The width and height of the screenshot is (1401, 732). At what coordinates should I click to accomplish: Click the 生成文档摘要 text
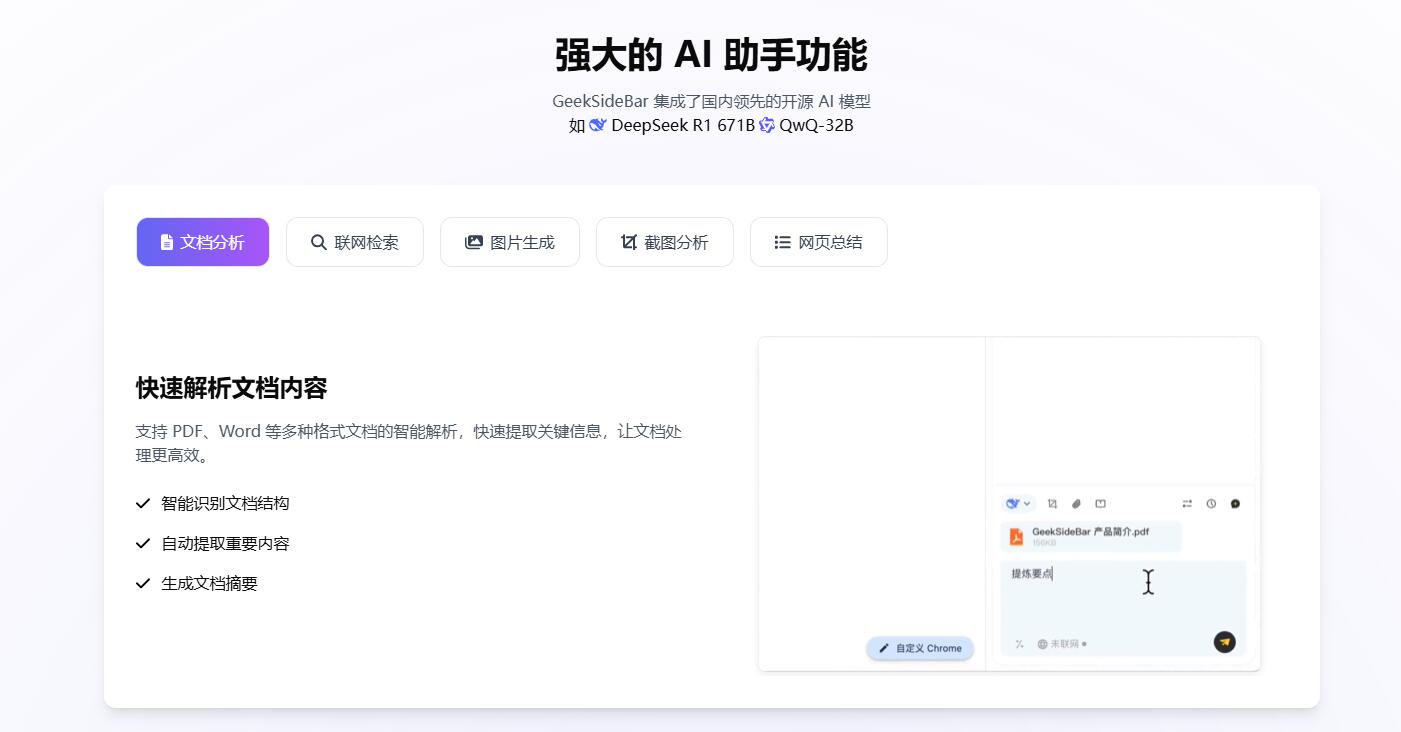coord(209,583)
